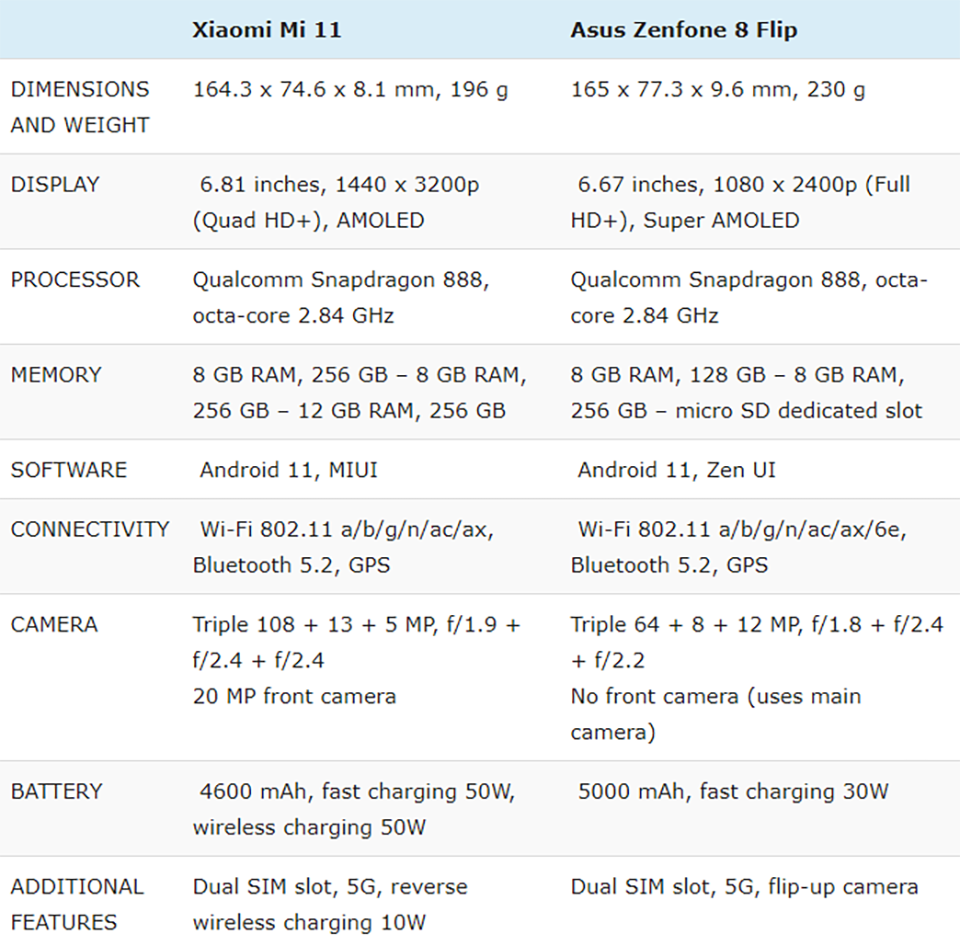
Task: Select the 6.81 inches display cell
Action: point(336,203)
